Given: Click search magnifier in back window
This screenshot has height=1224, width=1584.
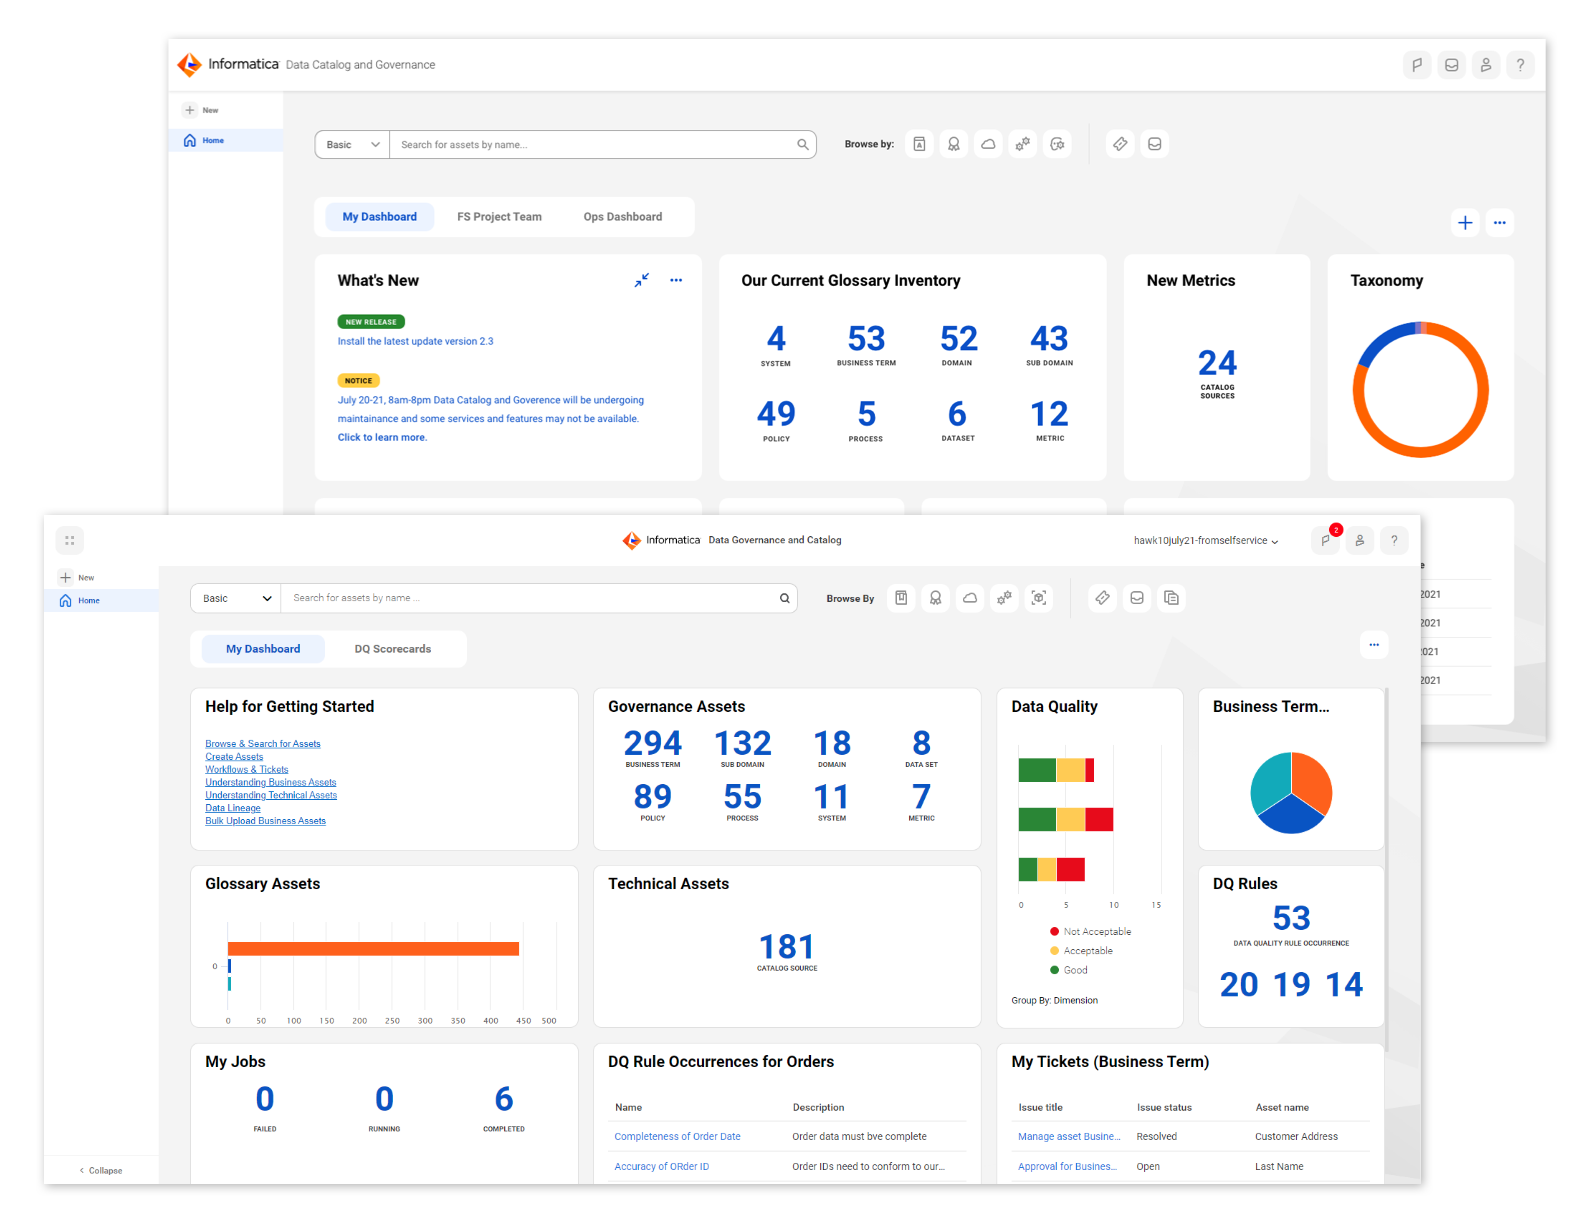Looking at the screenshot, I should pyautogui.click(x=803, y=144).
